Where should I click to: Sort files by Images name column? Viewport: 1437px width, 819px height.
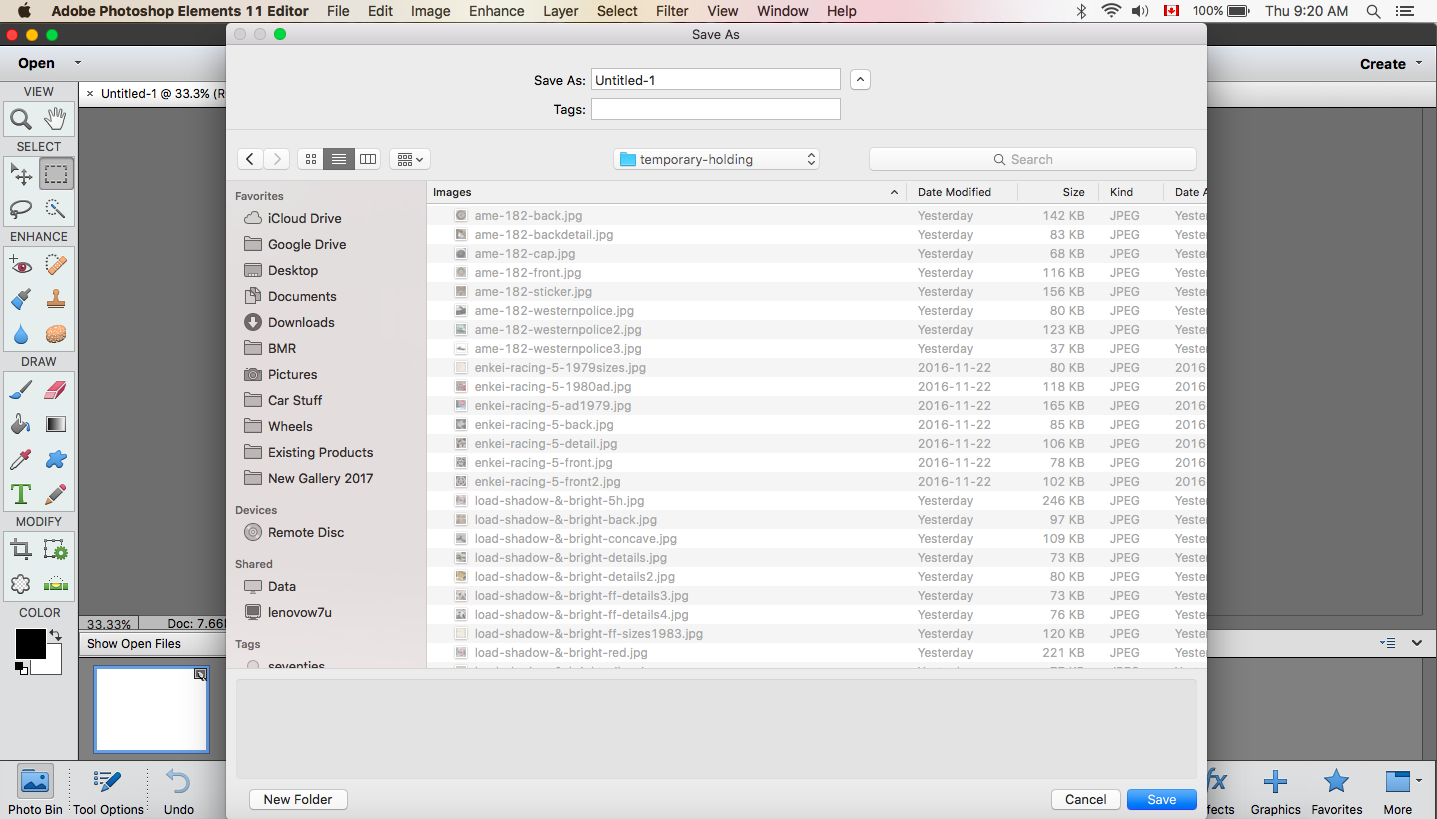tap(666, 192)
